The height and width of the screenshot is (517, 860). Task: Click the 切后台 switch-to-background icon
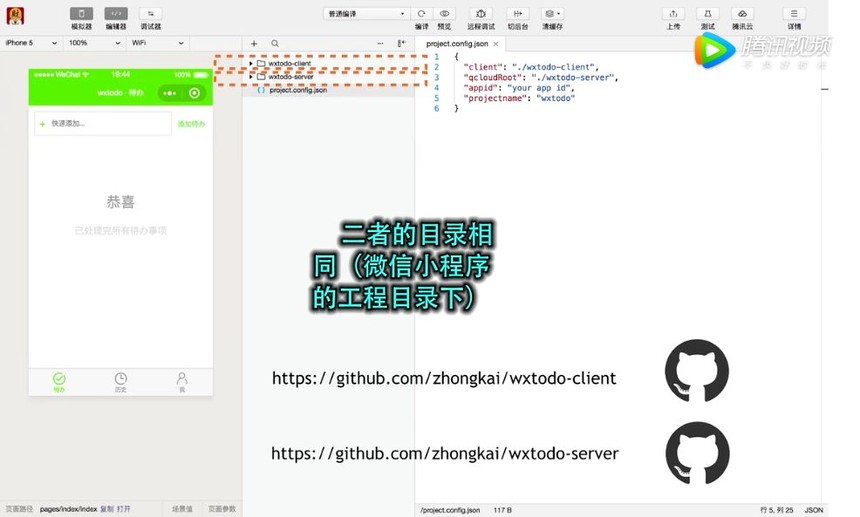(517, 14)
